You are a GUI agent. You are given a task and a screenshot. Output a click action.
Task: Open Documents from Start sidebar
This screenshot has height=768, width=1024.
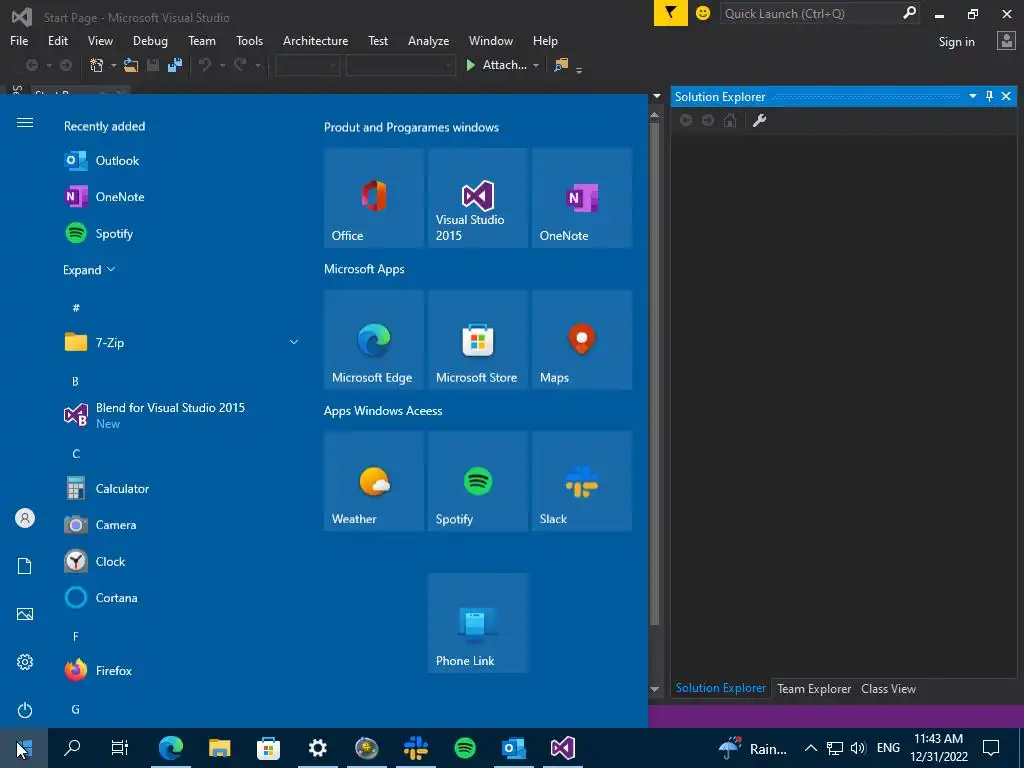pyautogui.click(x=25, y=566)
